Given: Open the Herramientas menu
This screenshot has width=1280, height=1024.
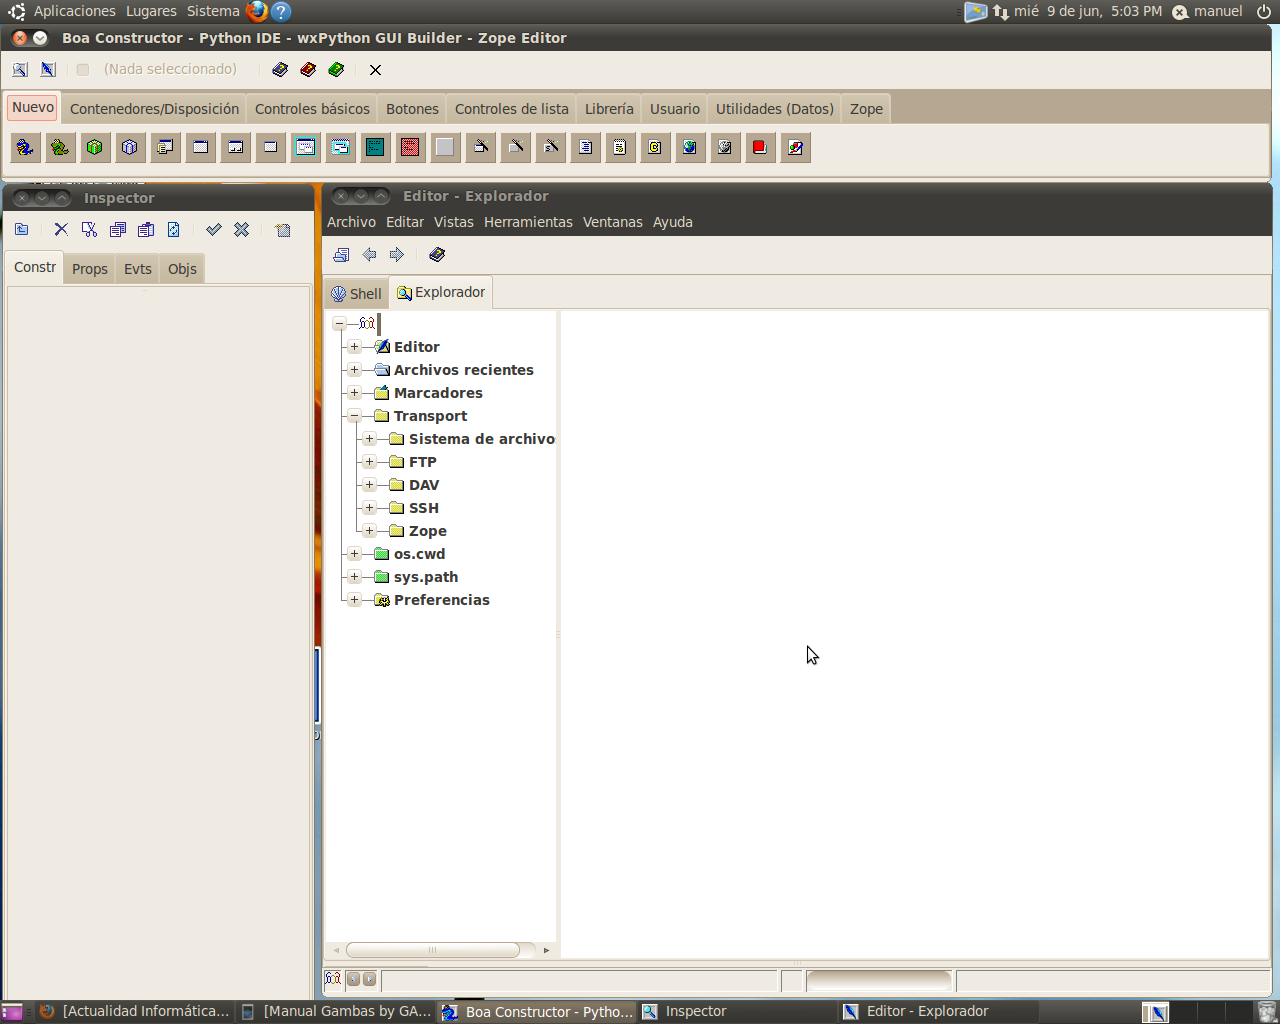Looking at the screenshot, I should click(528, 222).
